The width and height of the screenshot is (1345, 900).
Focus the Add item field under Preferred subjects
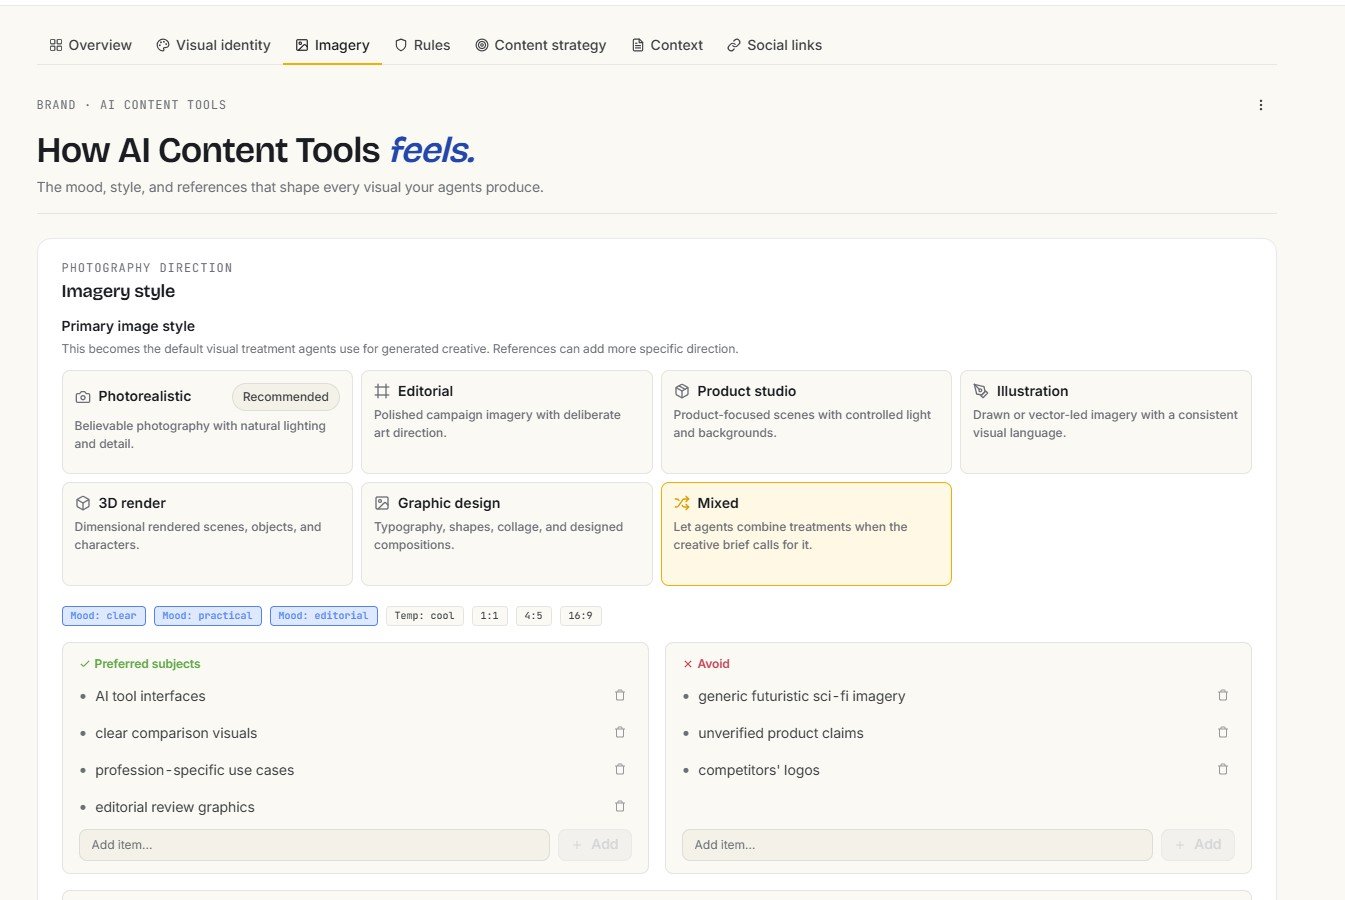[x=314, y=845]
